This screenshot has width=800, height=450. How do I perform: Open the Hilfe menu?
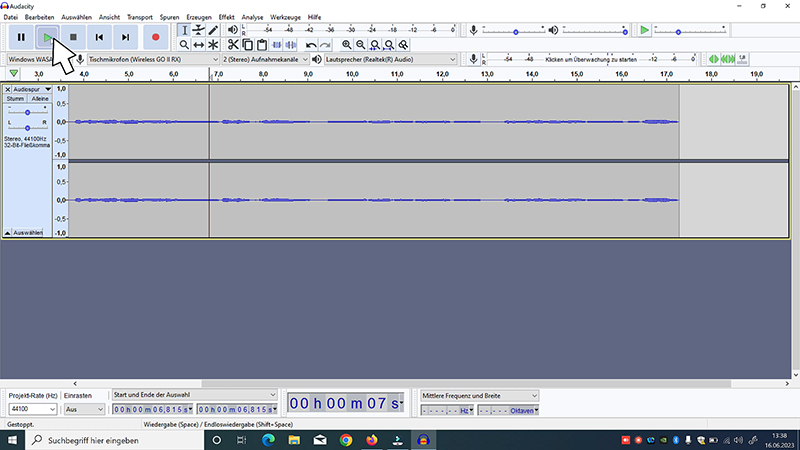point(314,17)
